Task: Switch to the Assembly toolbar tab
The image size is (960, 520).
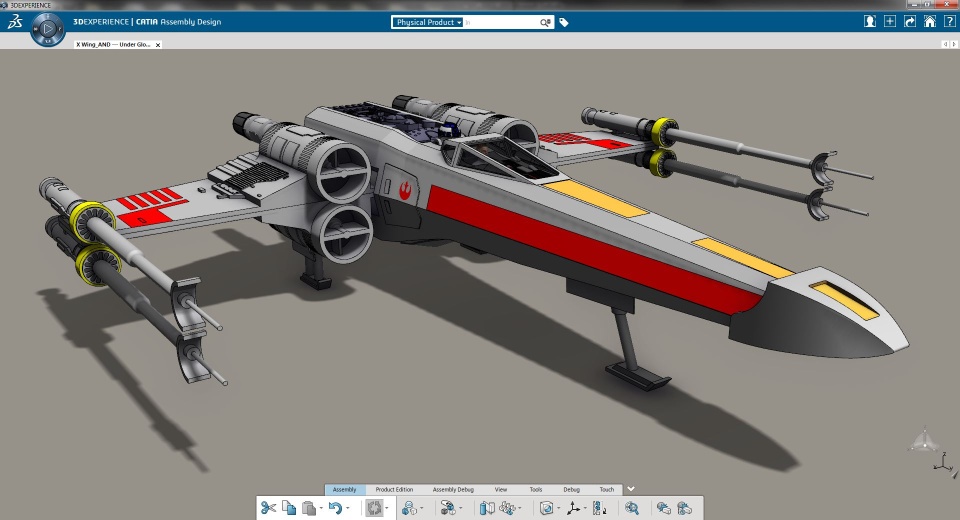Action: click(x=345, y=489)
